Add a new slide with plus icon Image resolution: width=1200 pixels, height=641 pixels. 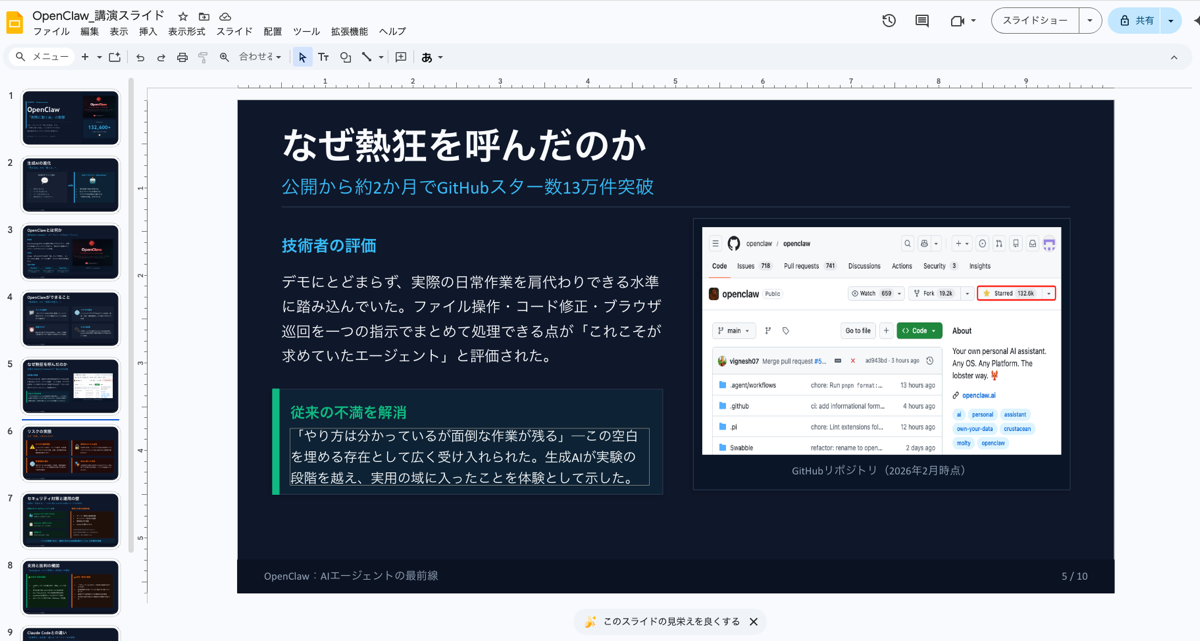pyautogui.click(x=85, y=57)
